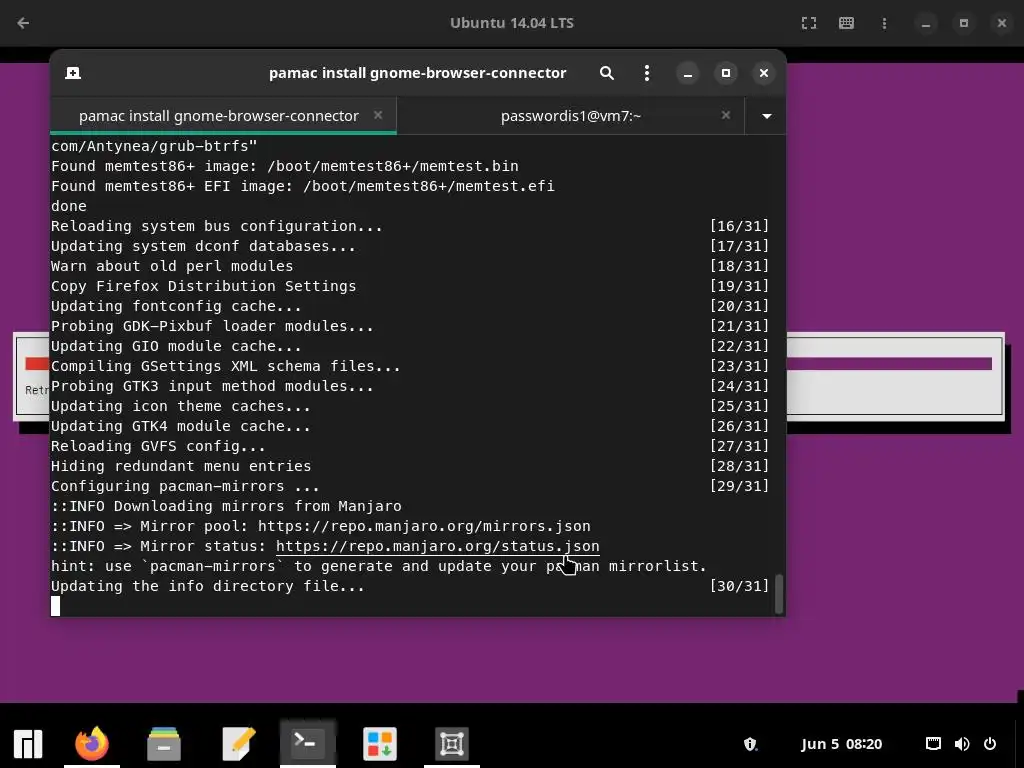The height and width of the screenshot is (768, 1024).
Task: Open the terminal's three-dot menu
Action: (647, 72)
